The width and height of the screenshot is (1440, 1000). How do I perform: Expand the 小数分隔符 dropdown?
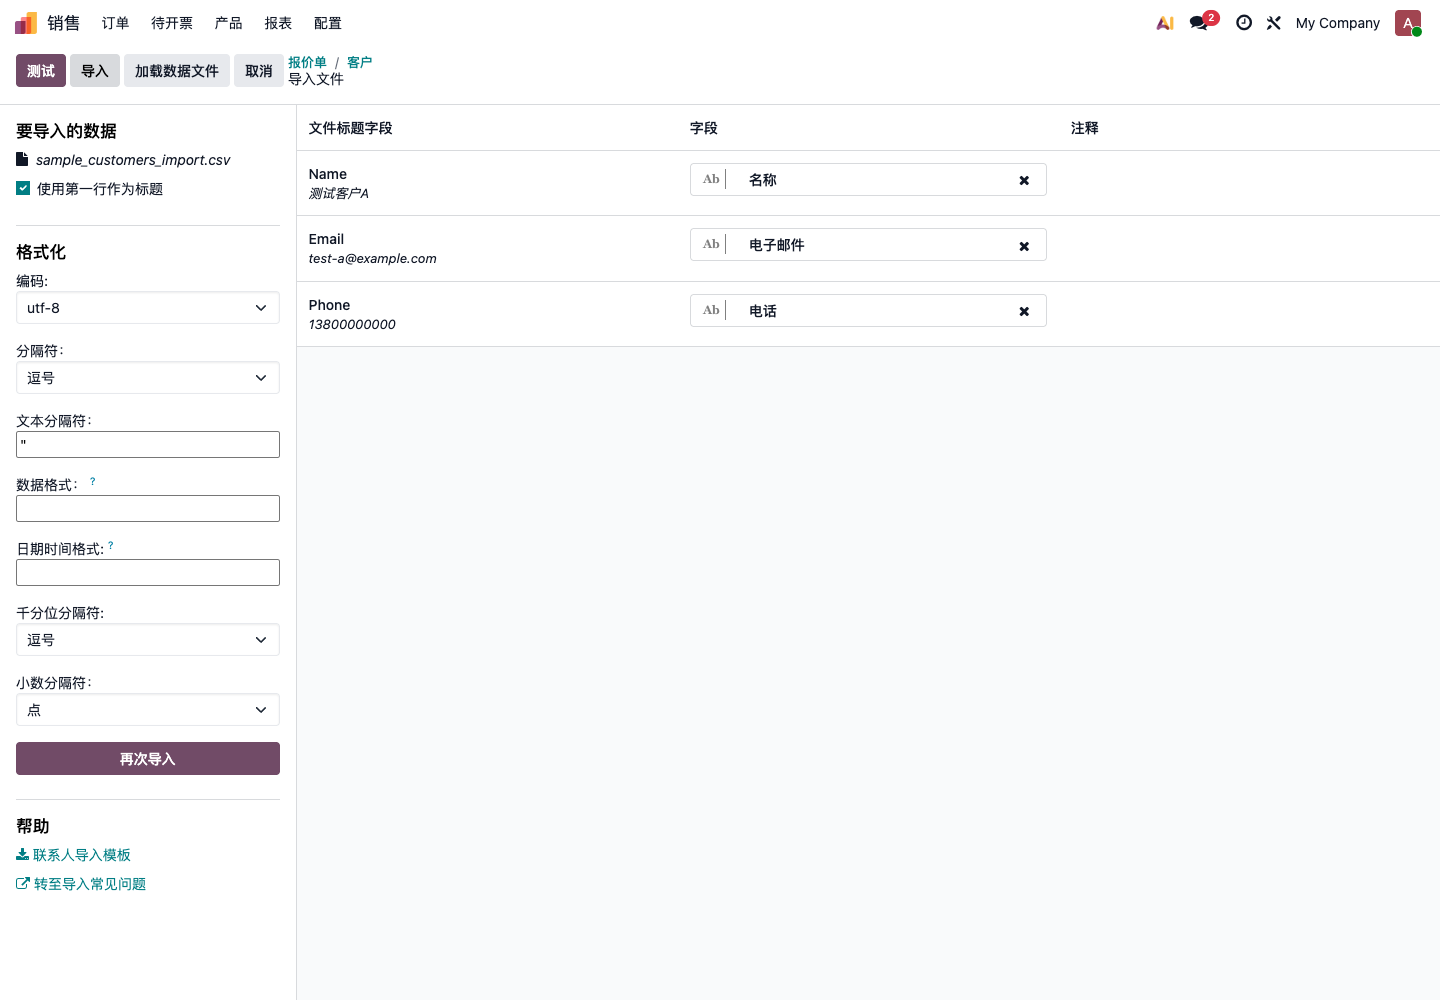(148, 710)
